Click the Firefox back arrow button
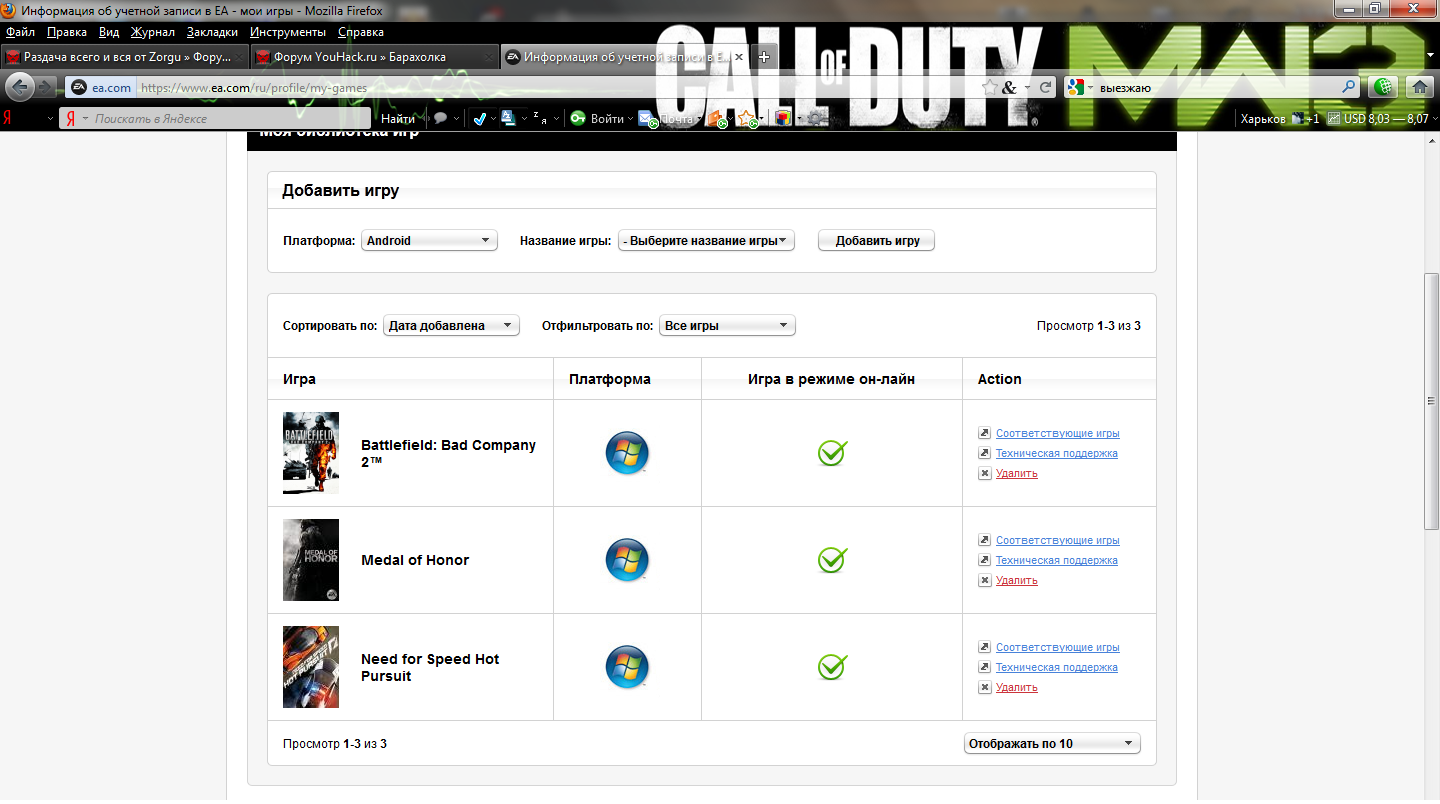Viewport: 1440px width, 804px height. tap(21, 87)
